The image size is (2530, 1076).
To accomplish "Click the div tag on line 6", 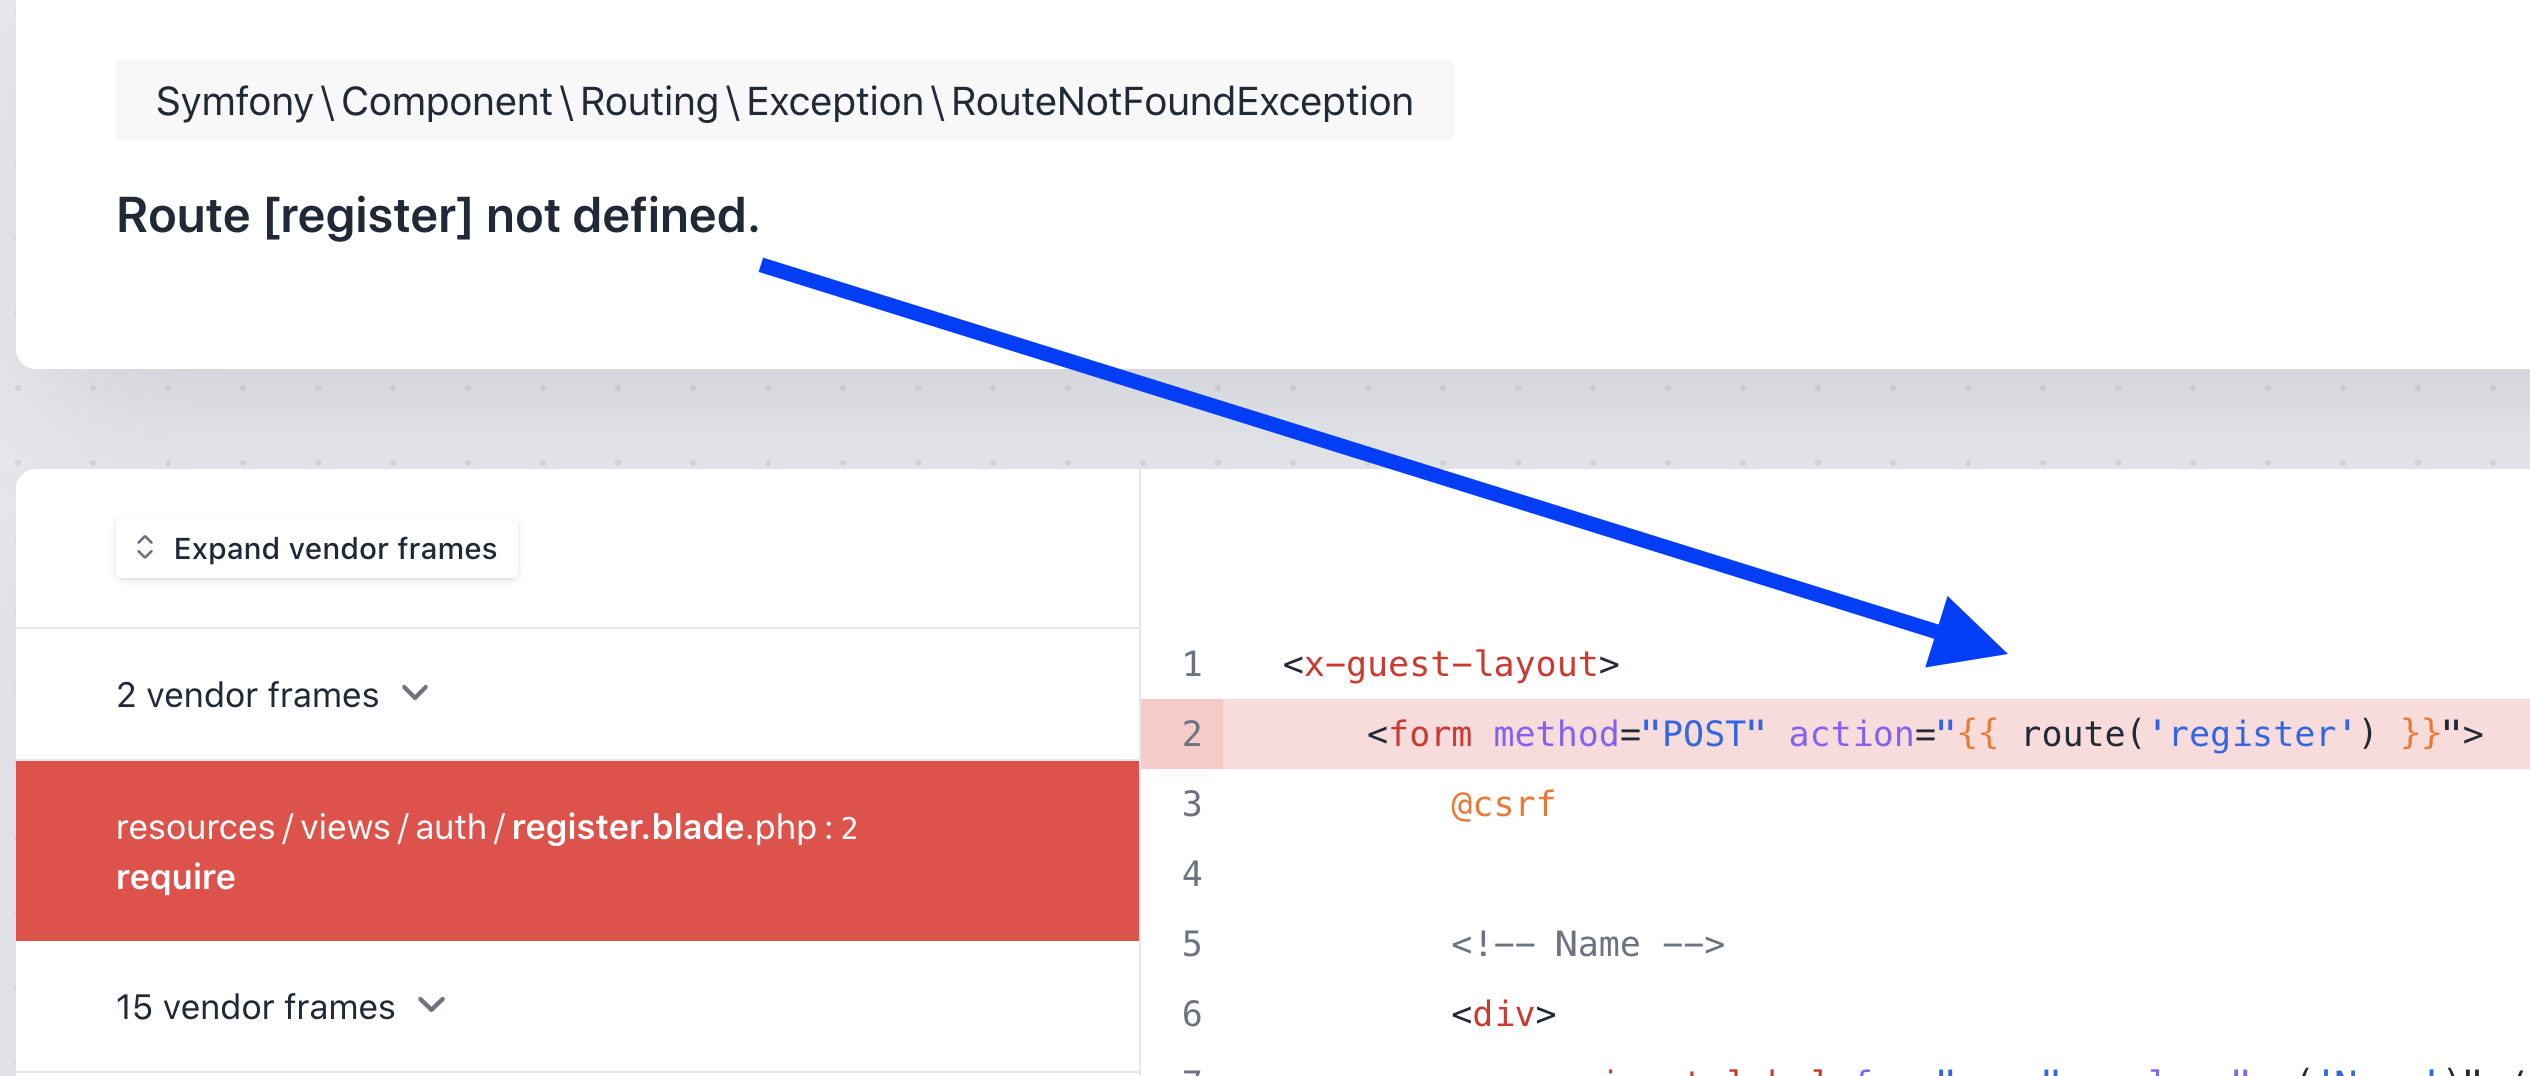I will pyautogui.click(x=1503, y=1014).
